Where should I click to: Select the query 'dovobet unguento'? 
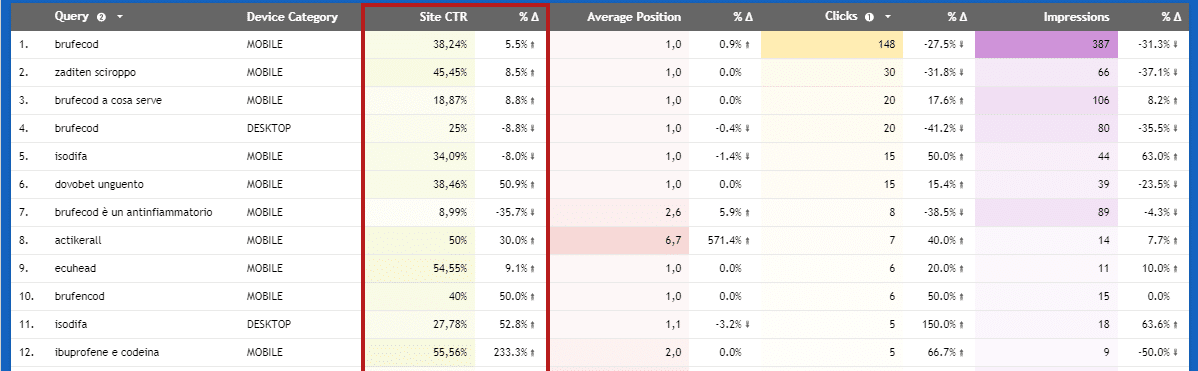tap(99, 184)
